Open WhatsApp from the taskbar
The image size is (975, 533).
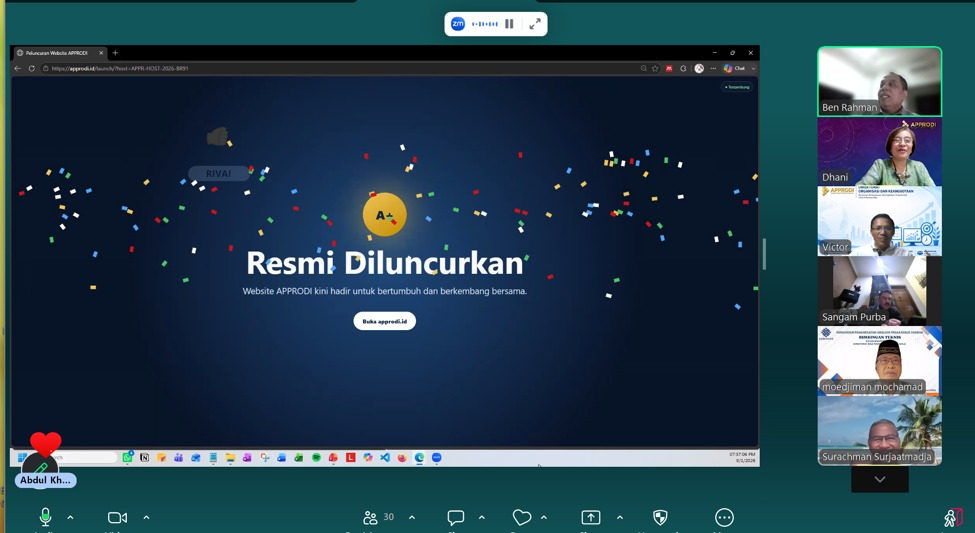coord(127,458)
